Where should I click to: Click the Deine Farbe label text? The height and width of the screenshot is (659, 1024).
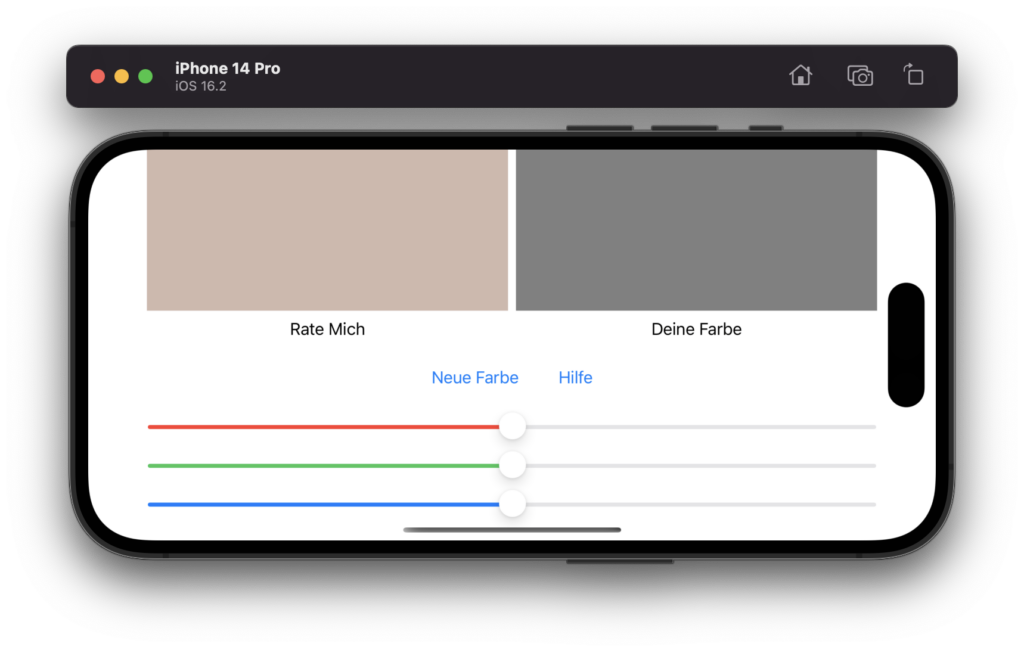click(x=696, y=329)
